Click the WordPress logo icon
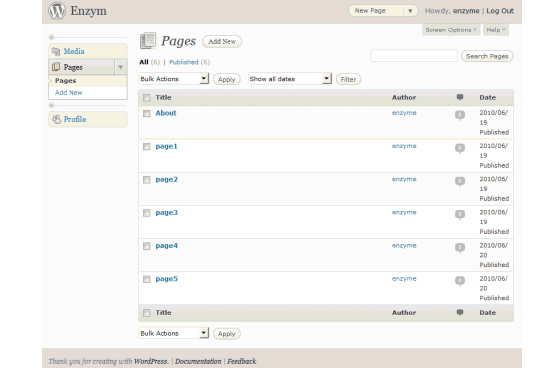560x368 pixels. (x=57, y=10)
